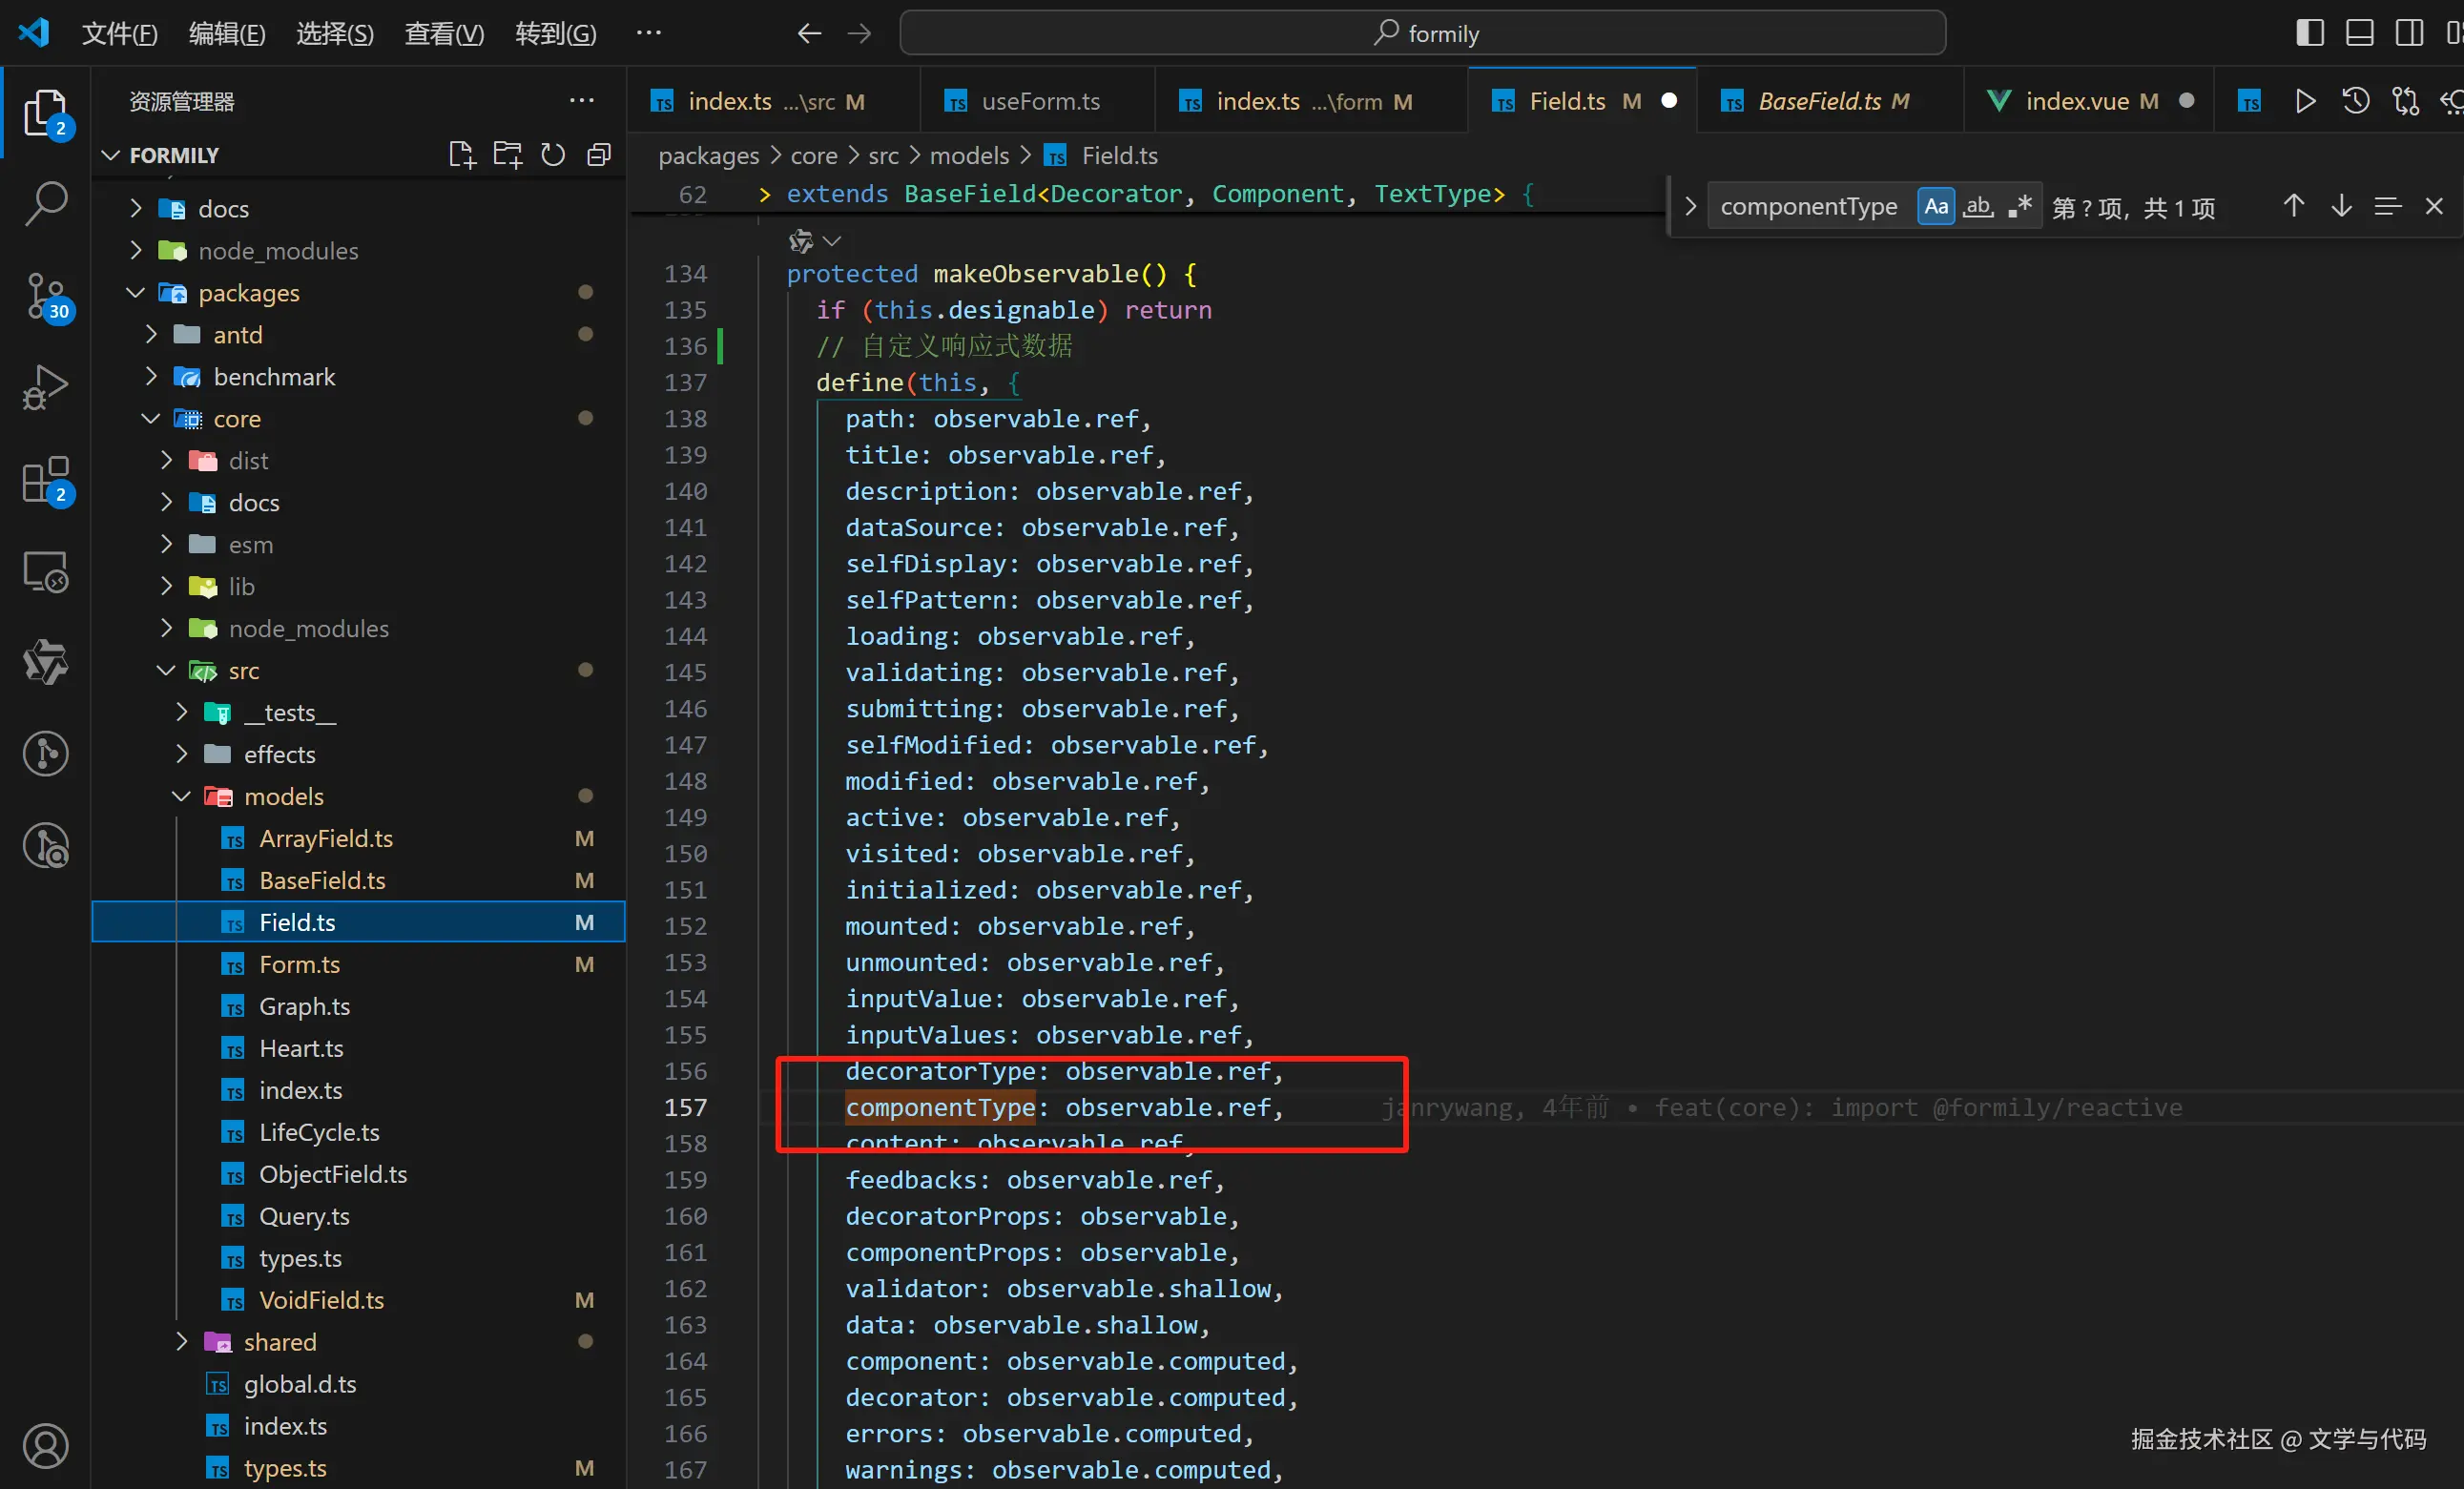Viewport: 2464px width, 1489px height.
Task: Expand the replace row in the find widget
Action: [x=1690, y=207]
